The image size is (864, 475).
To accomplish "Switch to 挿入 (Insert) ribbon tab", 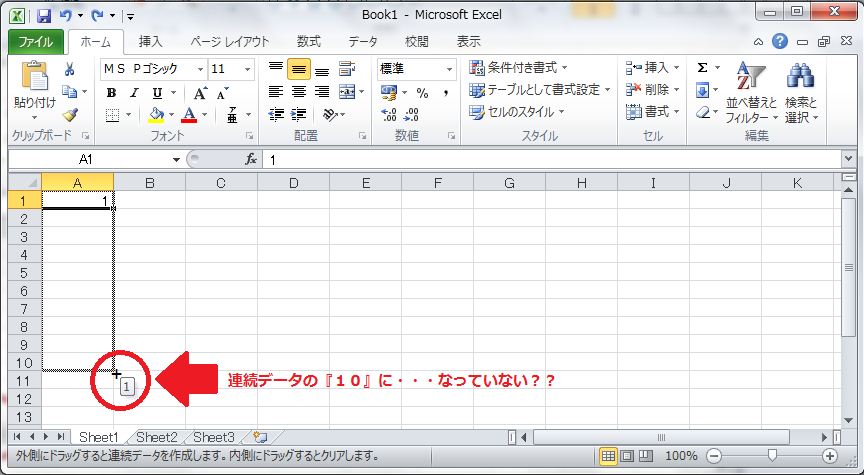I will 150,41.
